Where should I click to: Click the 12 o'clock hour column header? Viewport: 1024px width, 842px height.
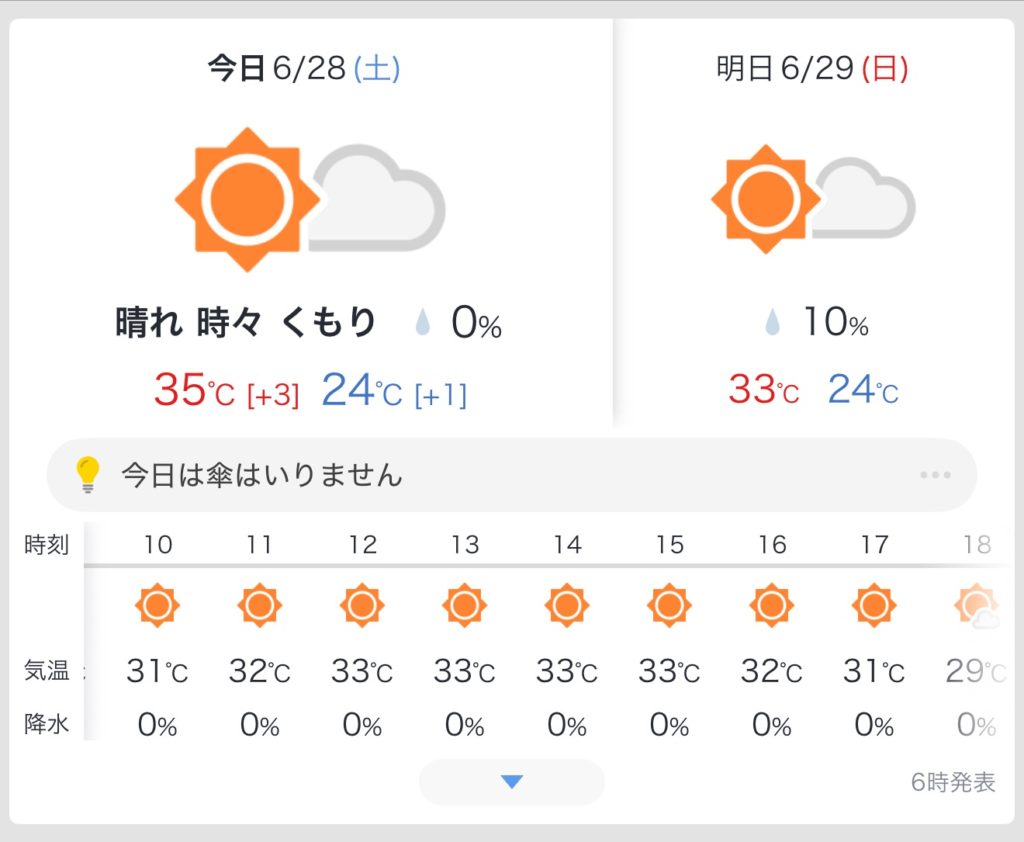[362, 545]
